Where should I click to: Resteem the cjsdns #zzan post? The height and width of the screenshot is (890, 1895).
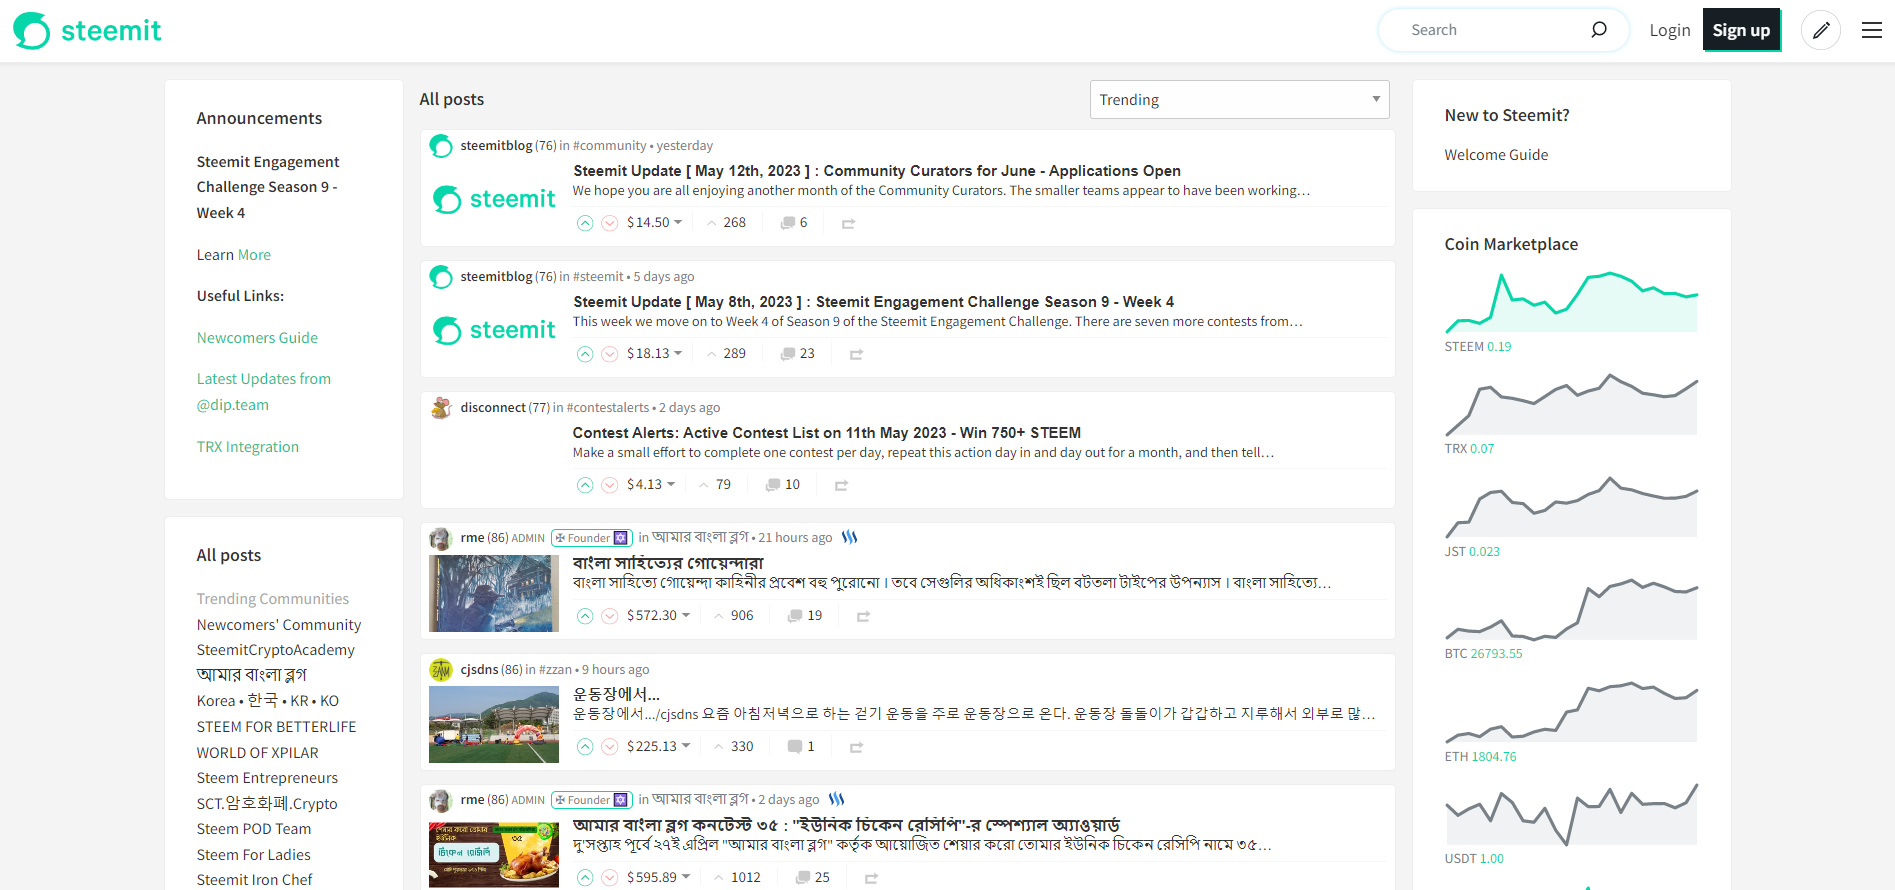[856, 748]
